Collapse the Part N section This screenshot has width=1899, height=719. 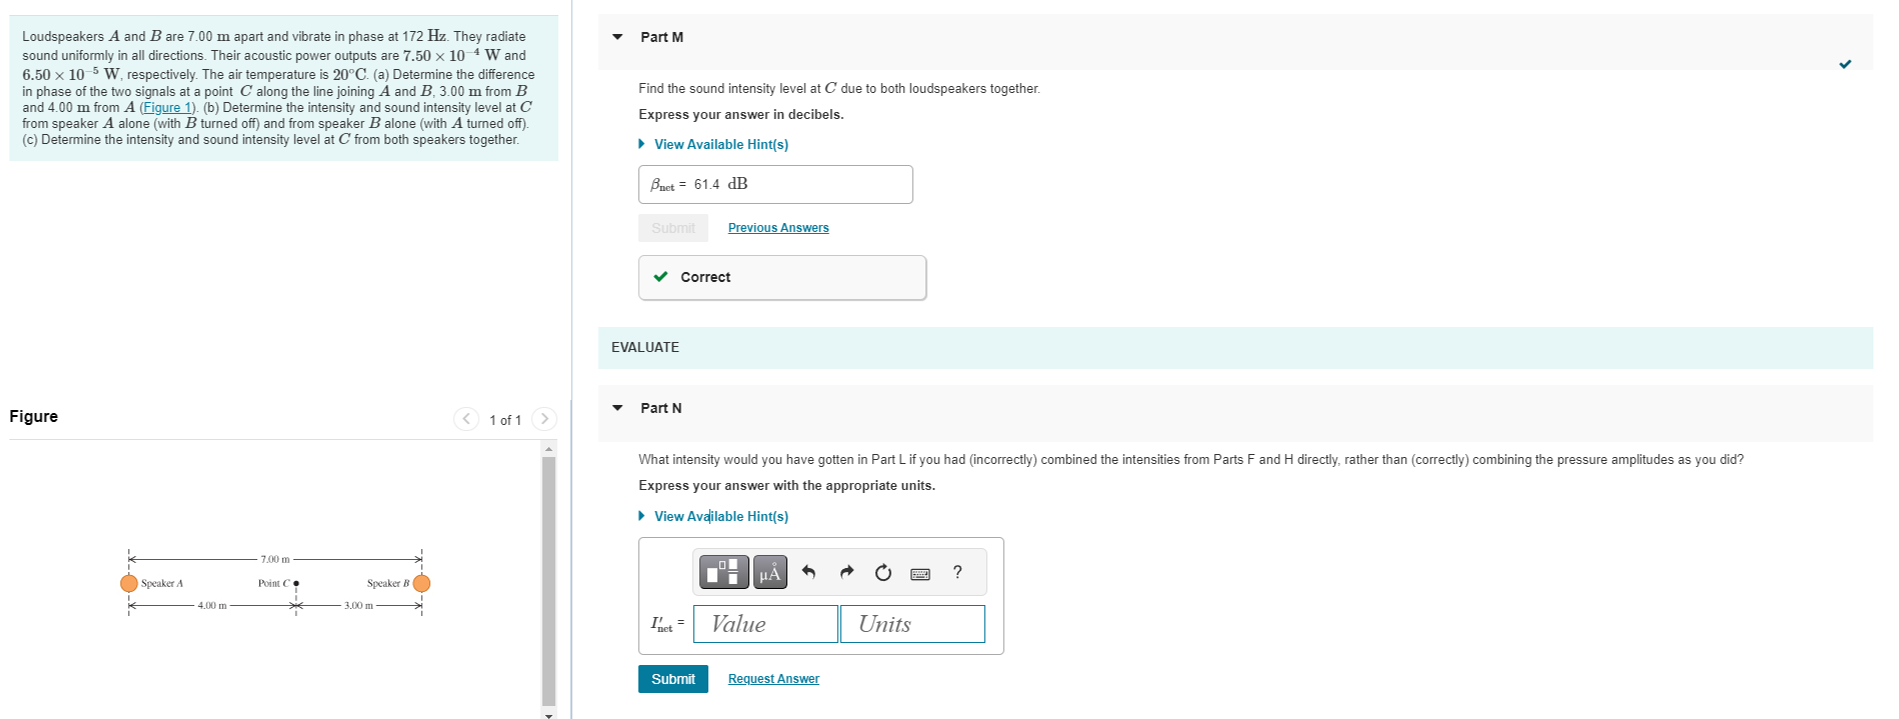point(617,408)
